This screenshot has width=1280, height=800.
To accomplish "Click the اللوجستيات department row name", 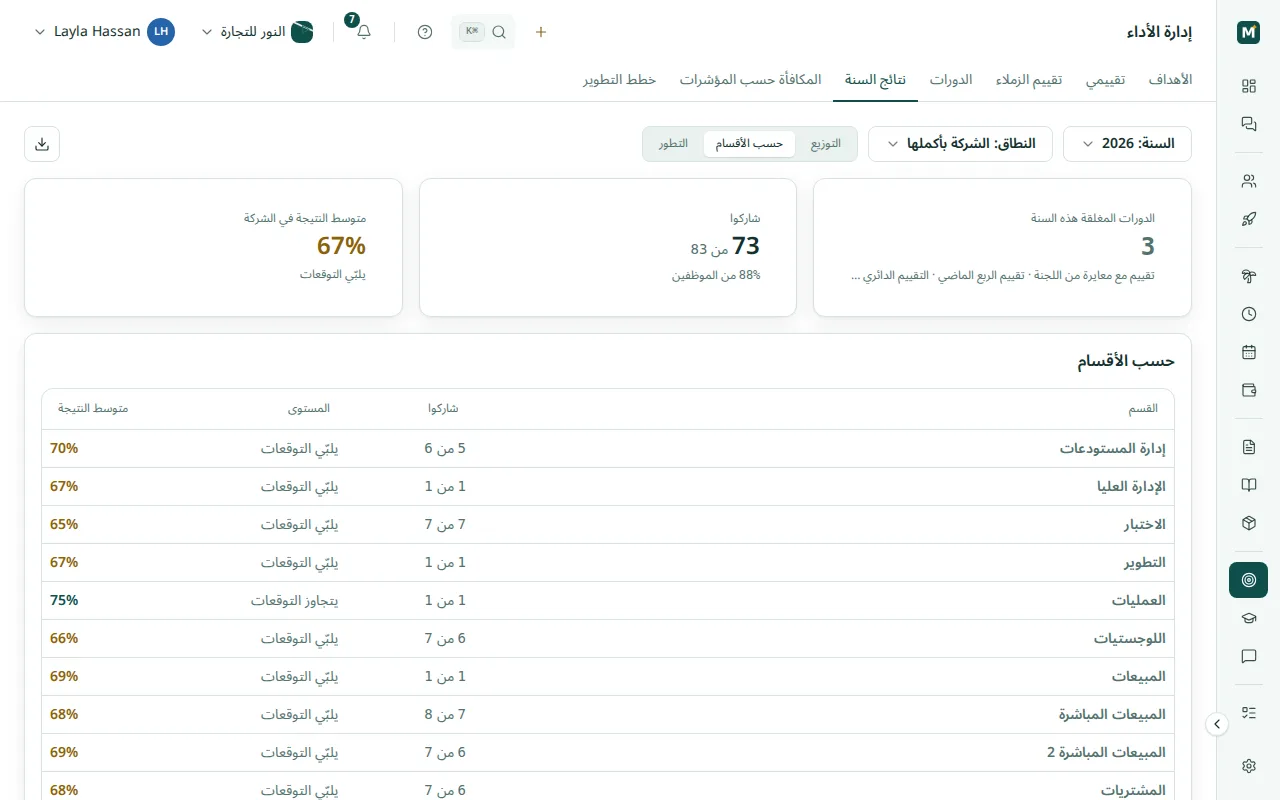I will tap(1130, 639).
